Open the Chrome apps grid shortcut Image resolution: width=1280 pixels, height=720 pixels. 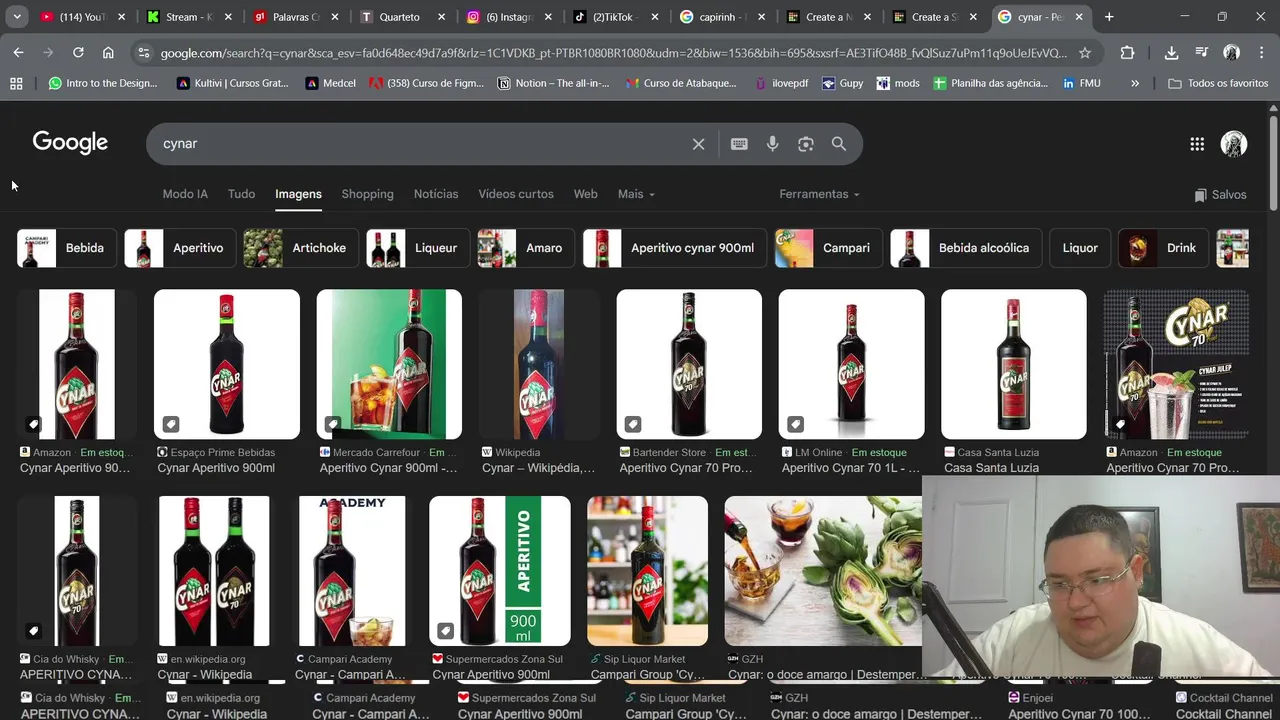(16, 83)
